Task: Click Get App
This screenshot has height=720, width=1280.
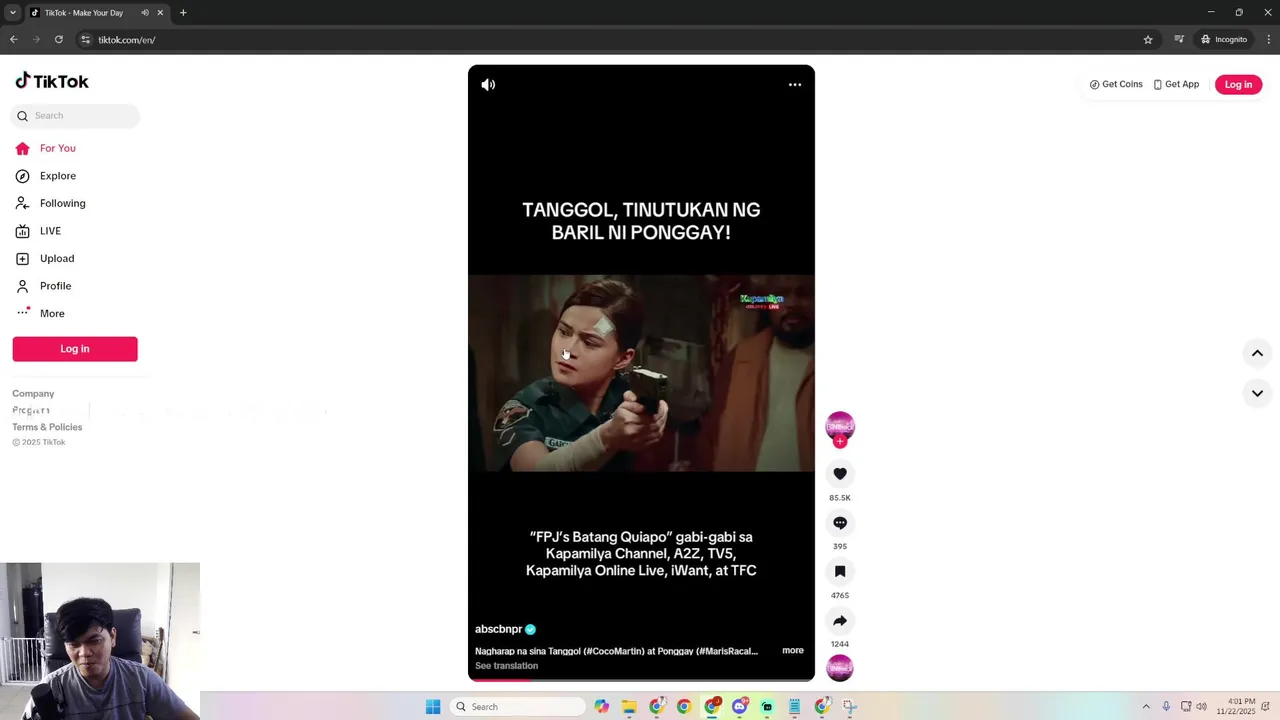Action: click(x=1176, y=85)
